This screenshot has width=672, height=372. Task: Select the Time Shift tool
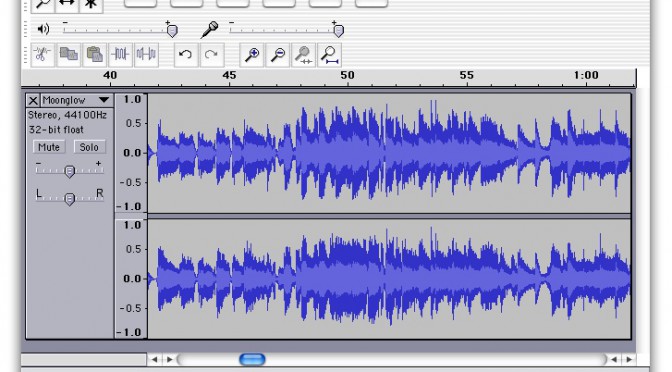pos(67,5)
